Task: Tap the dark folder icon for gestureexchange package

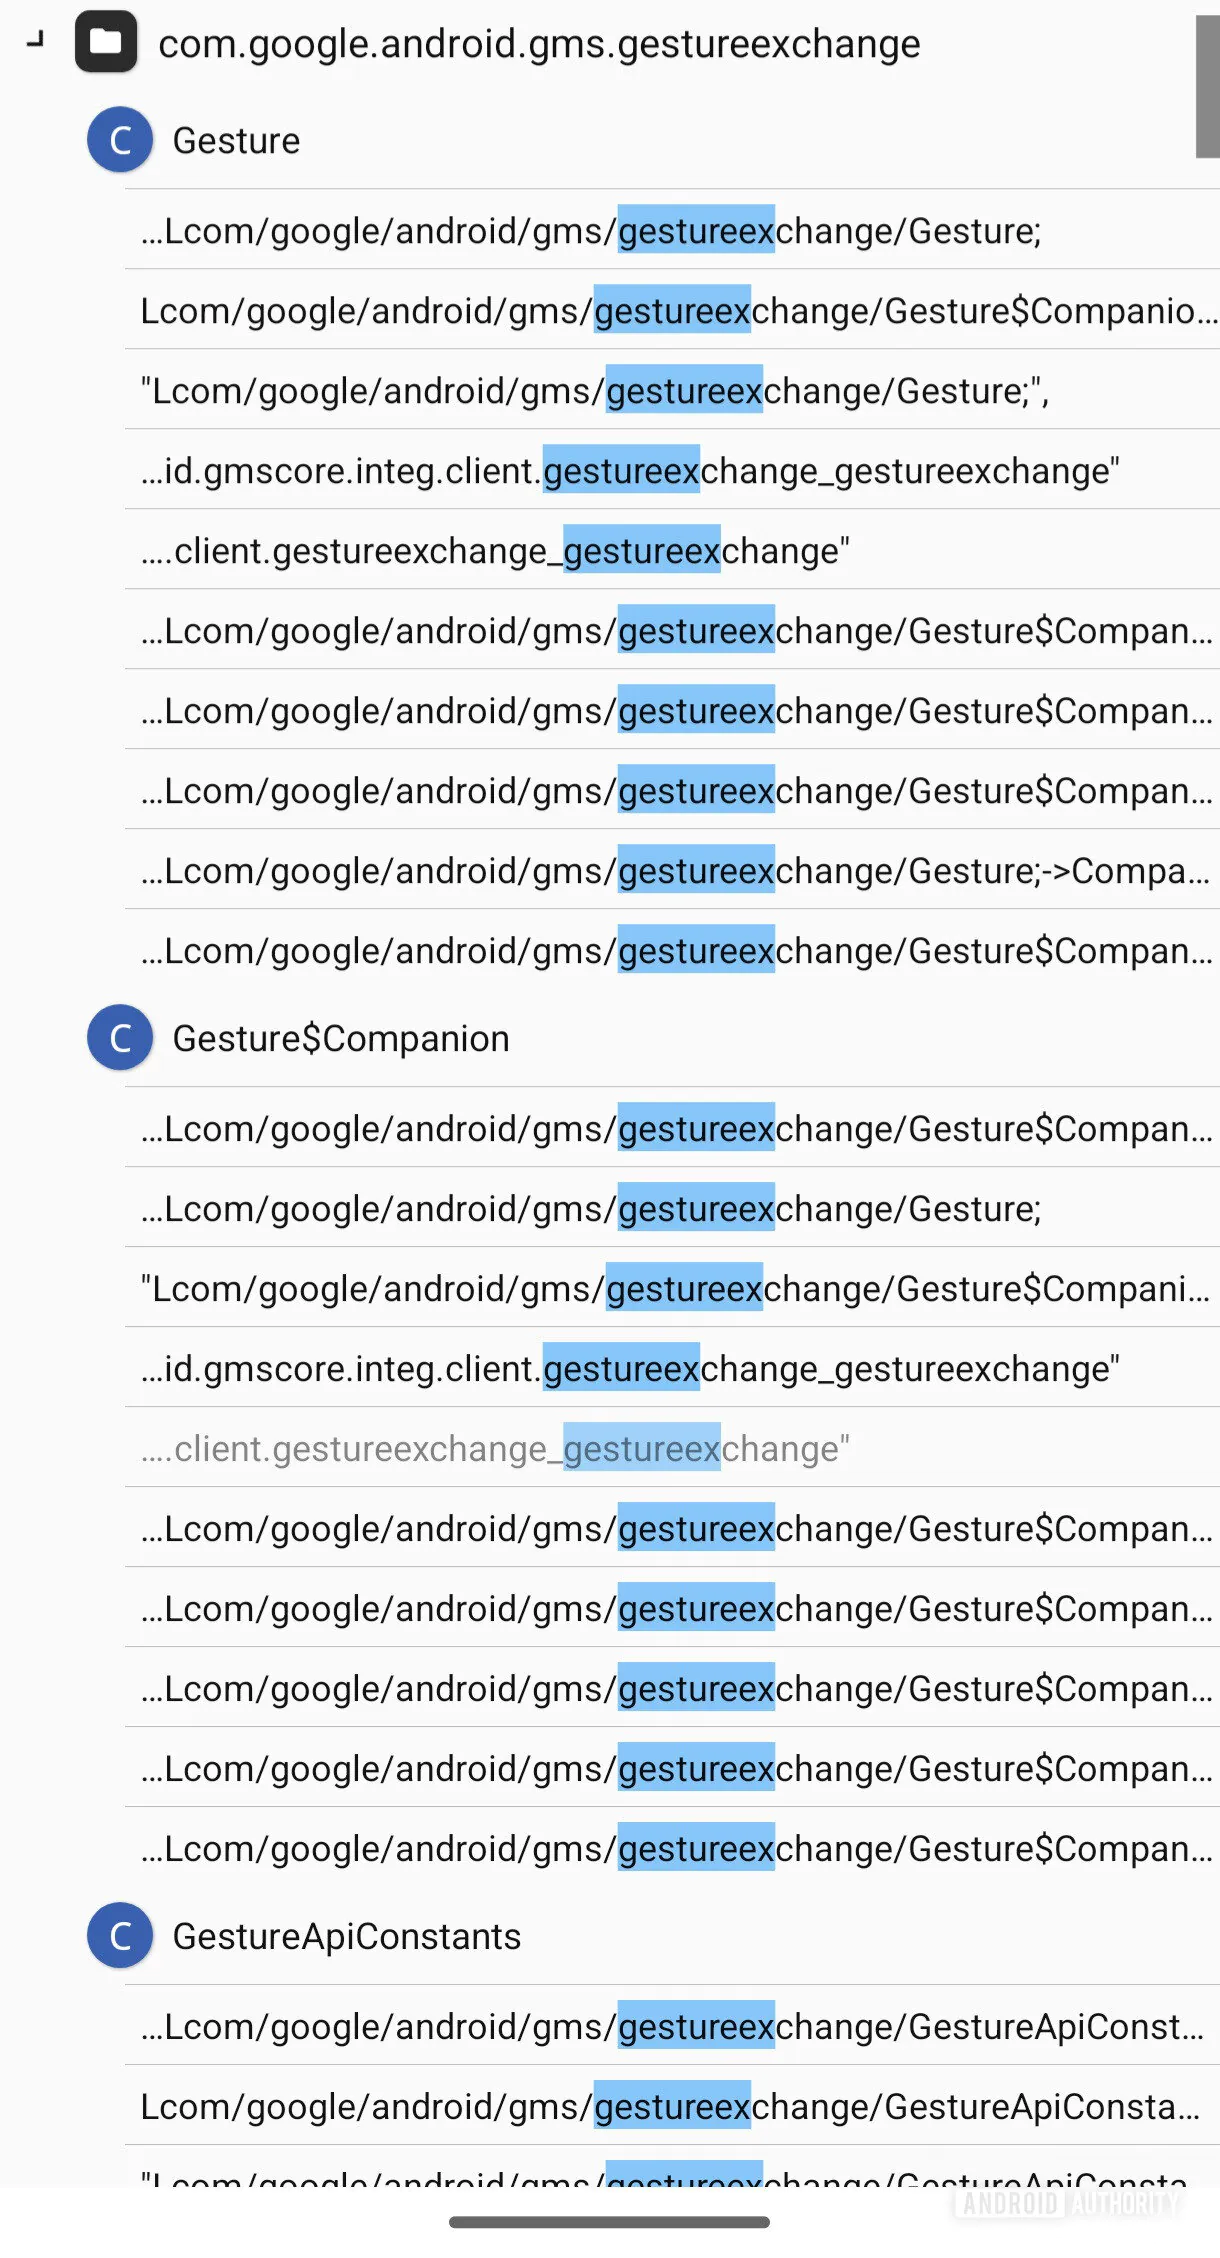Action: [107, 42]
